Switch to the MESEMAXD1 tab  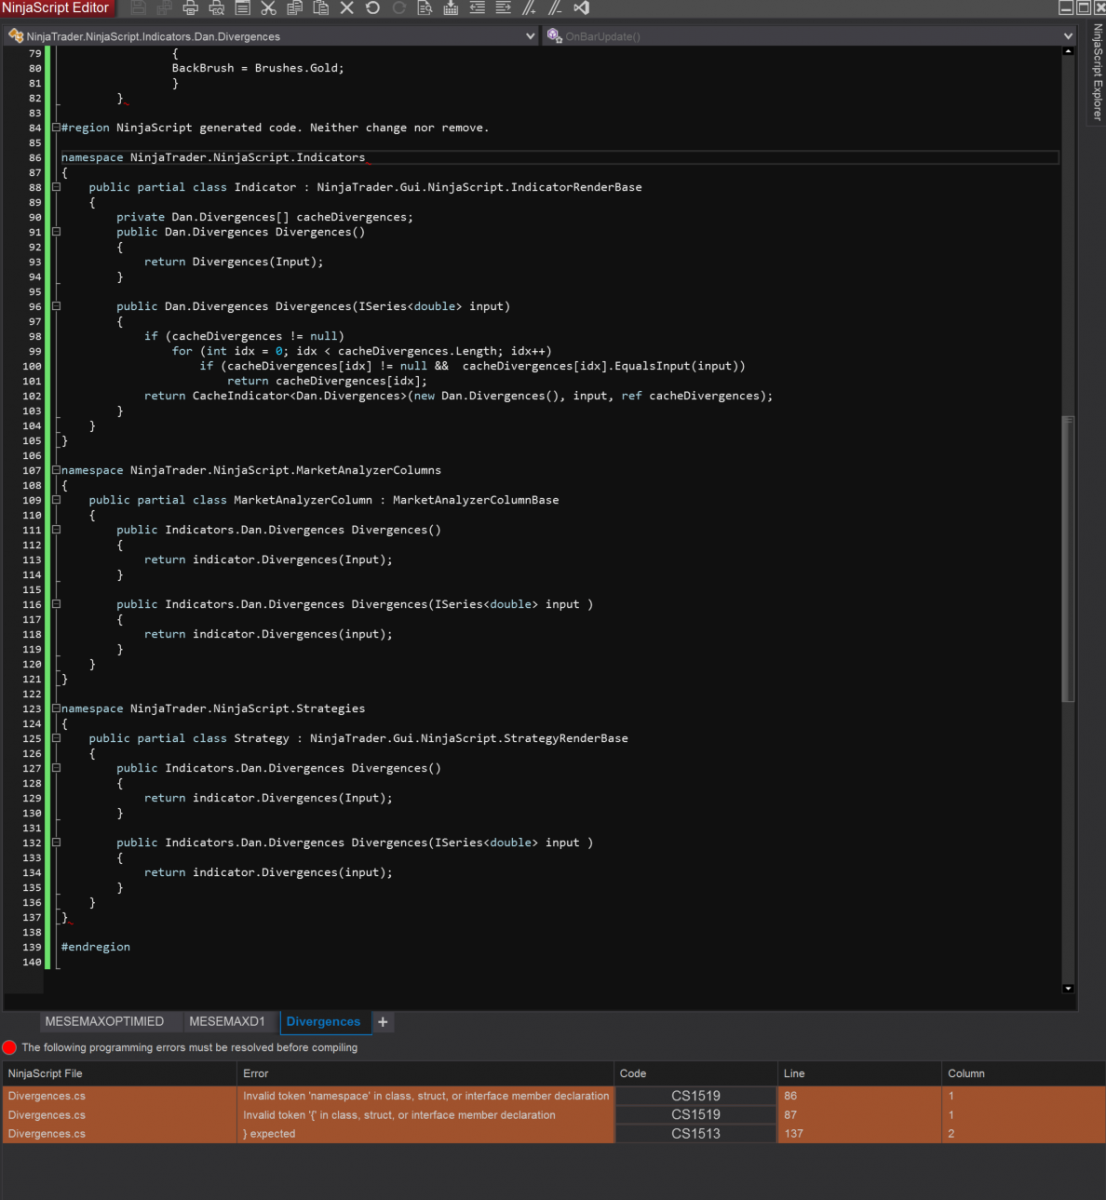click(227, 1022)
